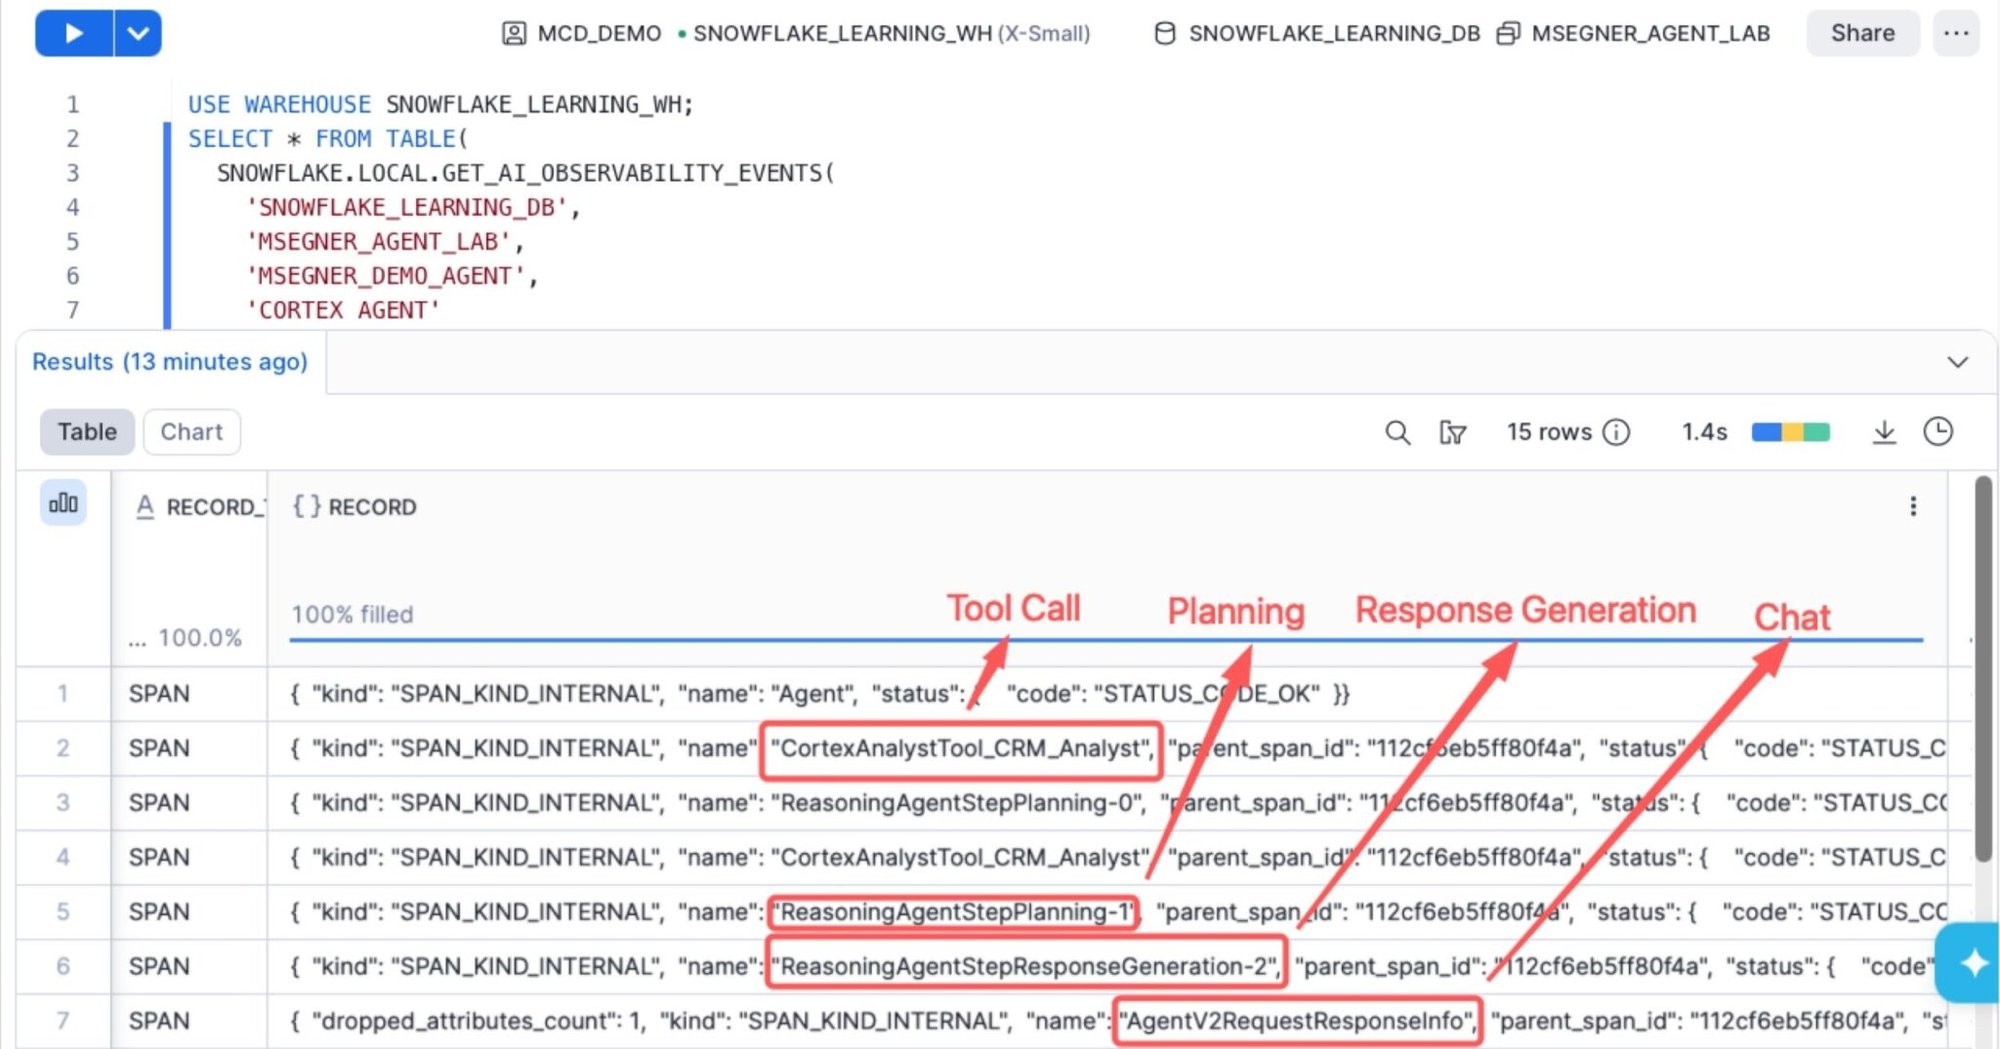
Task: Switch to the Table view
Action: tap(87, 432)
